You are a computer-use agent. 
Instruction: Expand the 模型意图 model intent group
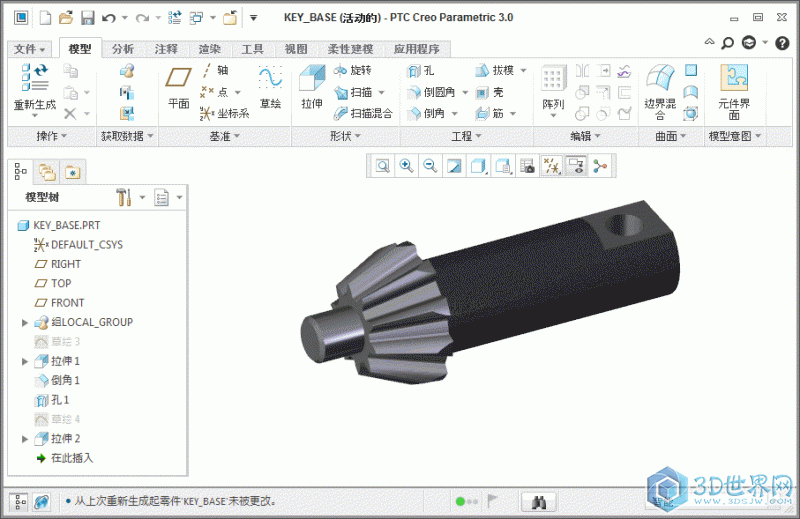pos(735,136)
